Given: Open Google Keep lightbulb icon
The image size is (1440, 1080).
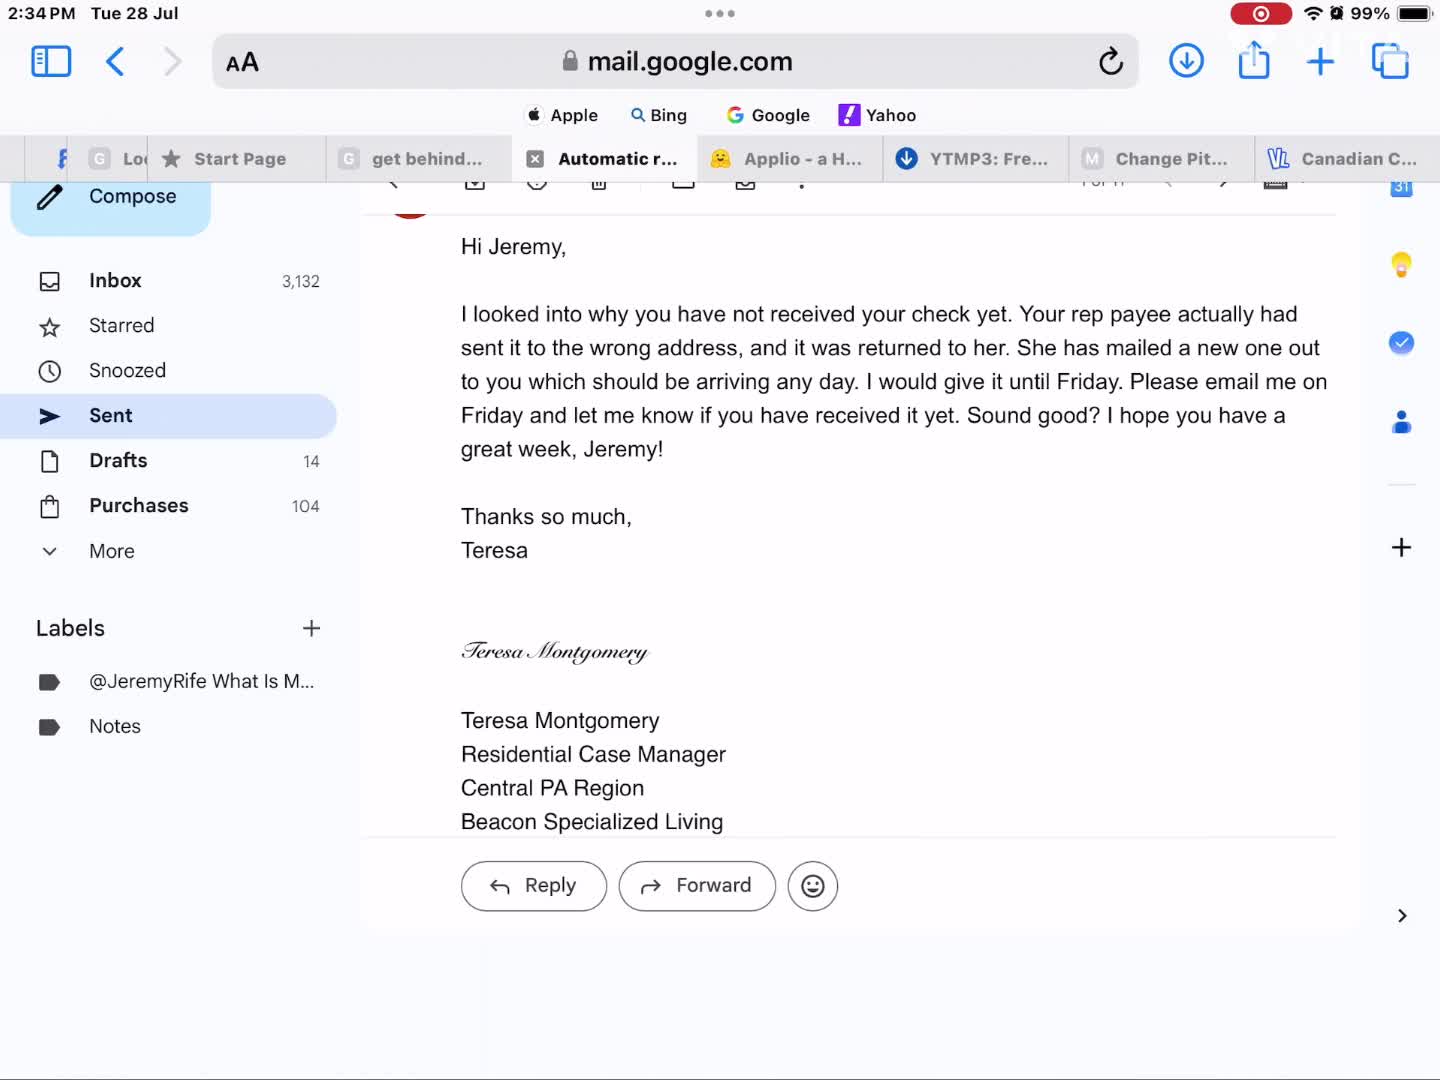Looking at the screenshot, I should (x=1401, y=265).
